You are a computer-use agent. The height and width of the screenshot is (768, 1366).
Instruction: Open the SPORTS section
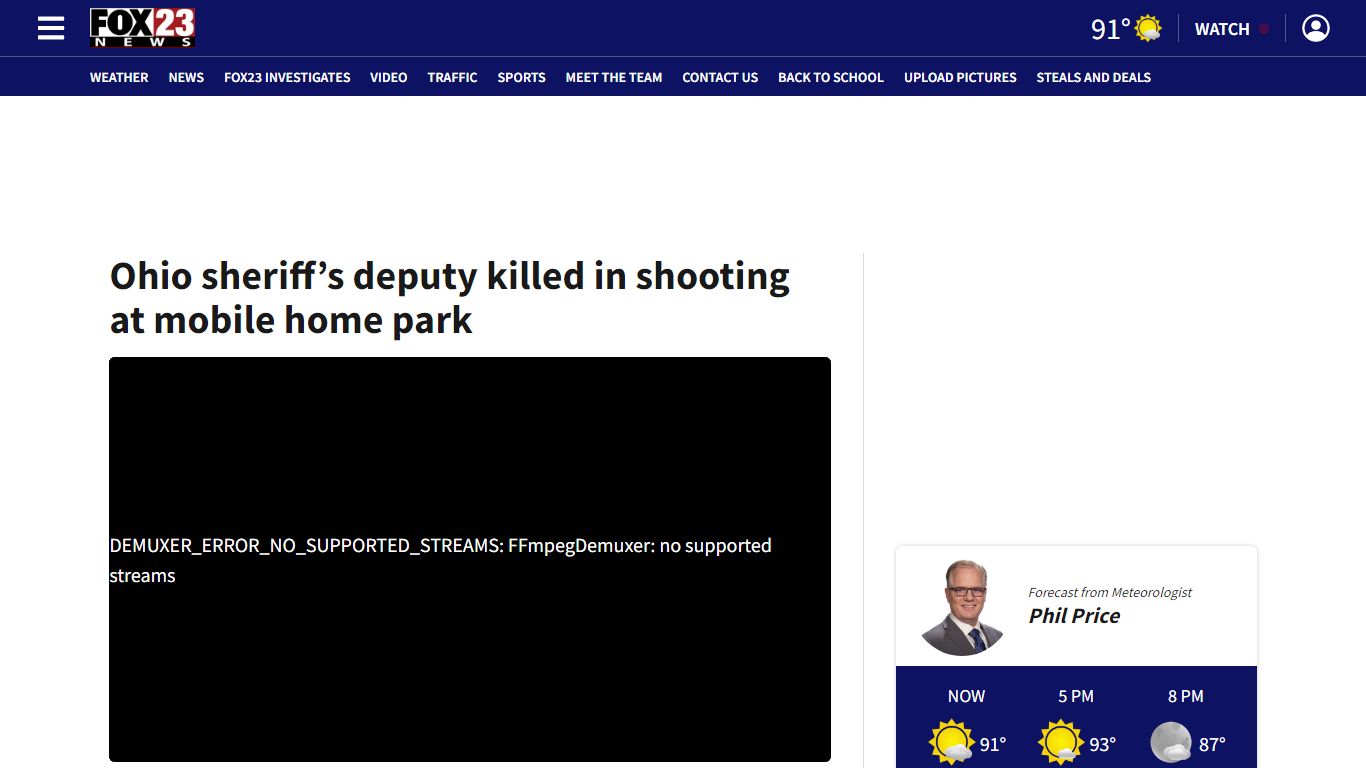pyautogui.click(x=521, y=77)
